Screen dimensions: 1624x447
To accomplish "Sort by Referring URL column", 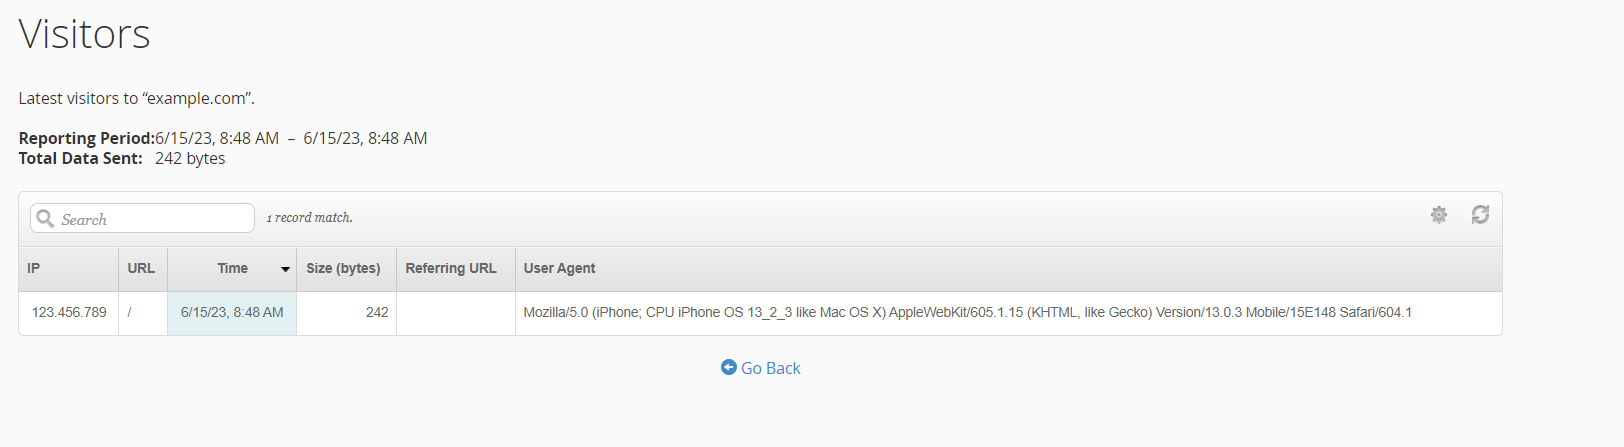I will point(451,268).
